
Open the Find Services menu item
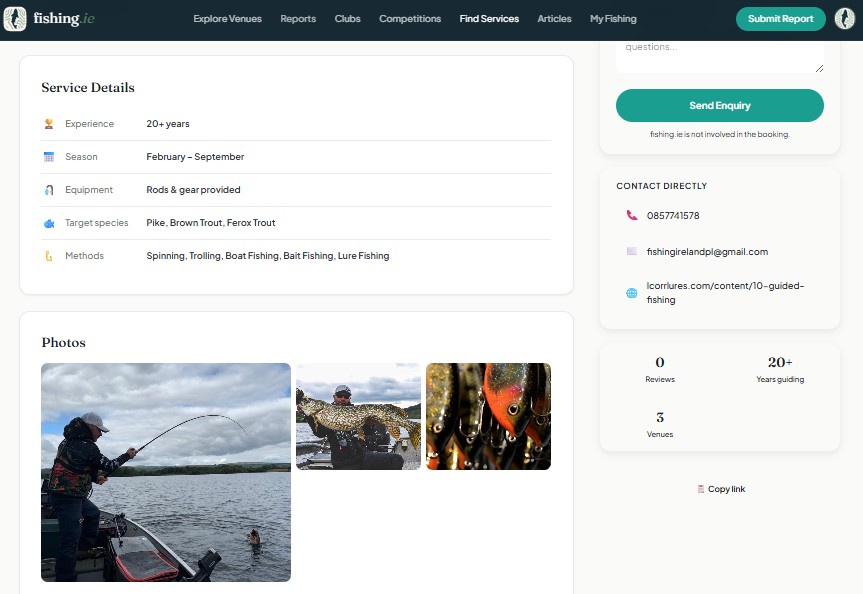pyautogui.click(x=489, y=18)
